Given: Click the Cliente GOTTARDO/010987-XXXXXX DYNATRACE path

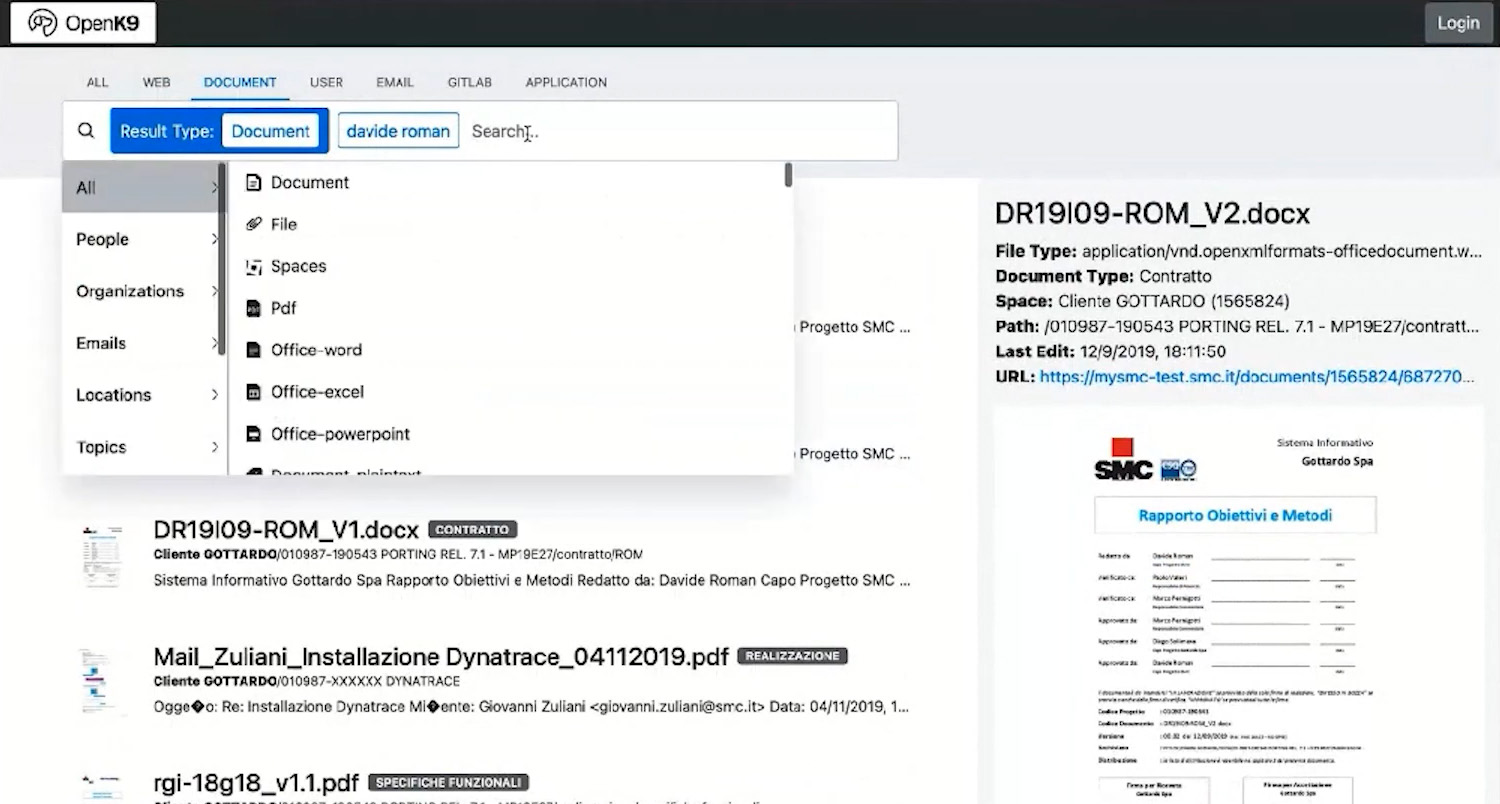Looking at the screenshot, I should pos(307,682).
